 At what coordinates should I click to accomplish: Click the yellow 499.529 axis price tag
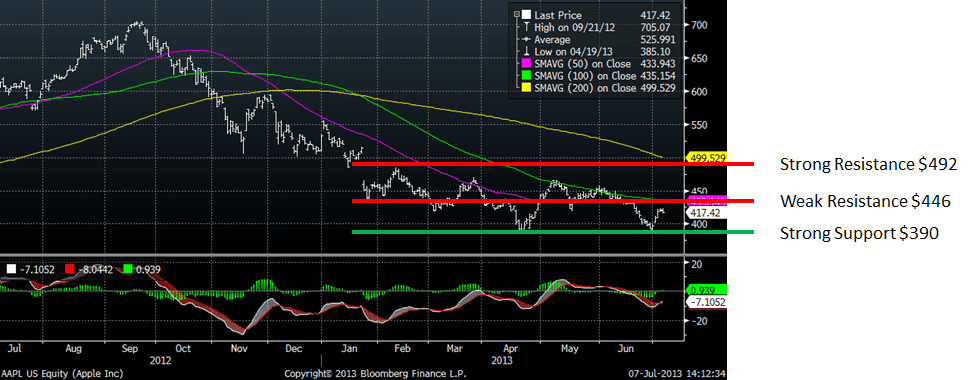click(706, 158)
